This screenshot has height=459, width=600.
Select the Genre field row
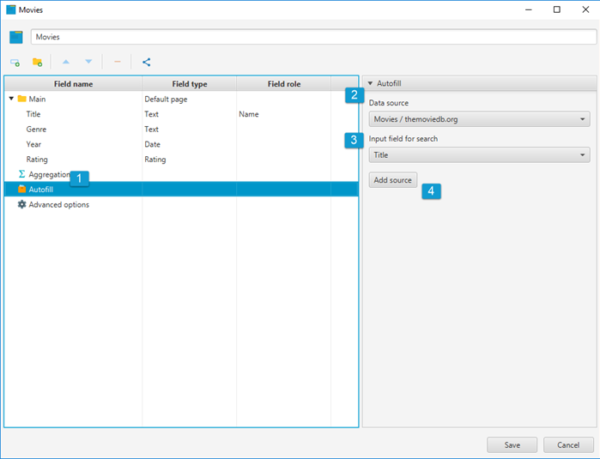point(181,129)
